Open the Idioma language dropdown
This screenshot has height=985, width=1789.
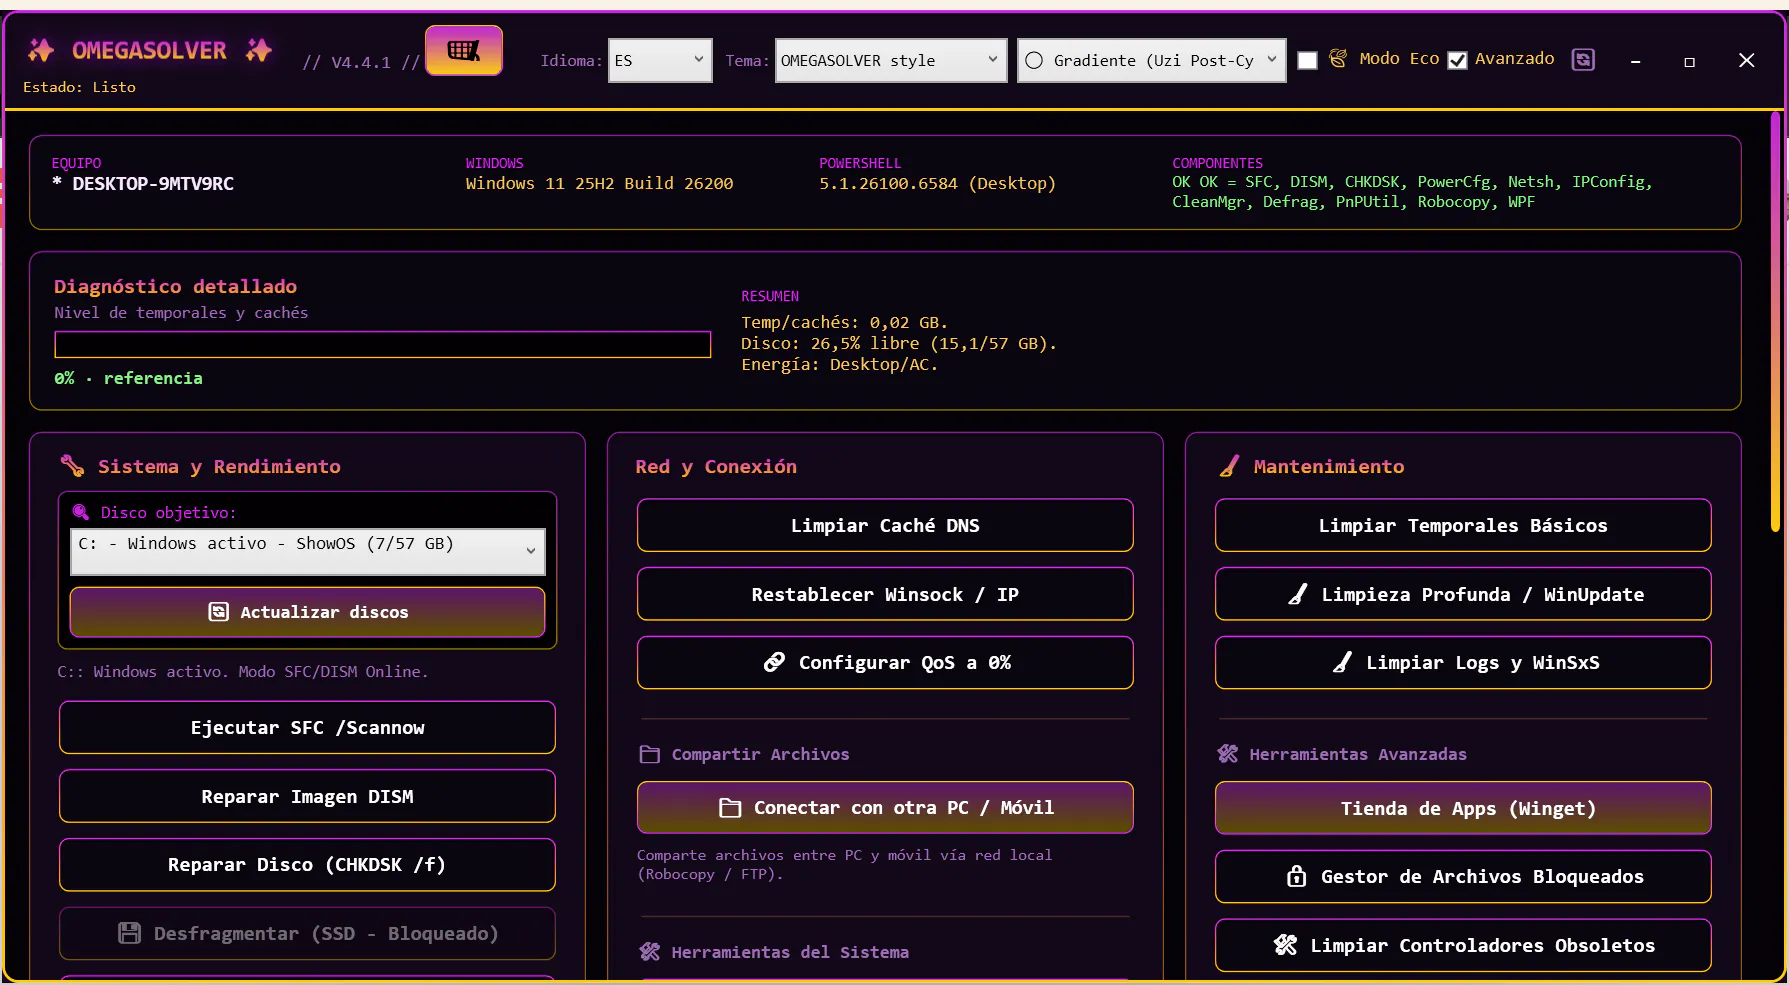tap(660, 60)
